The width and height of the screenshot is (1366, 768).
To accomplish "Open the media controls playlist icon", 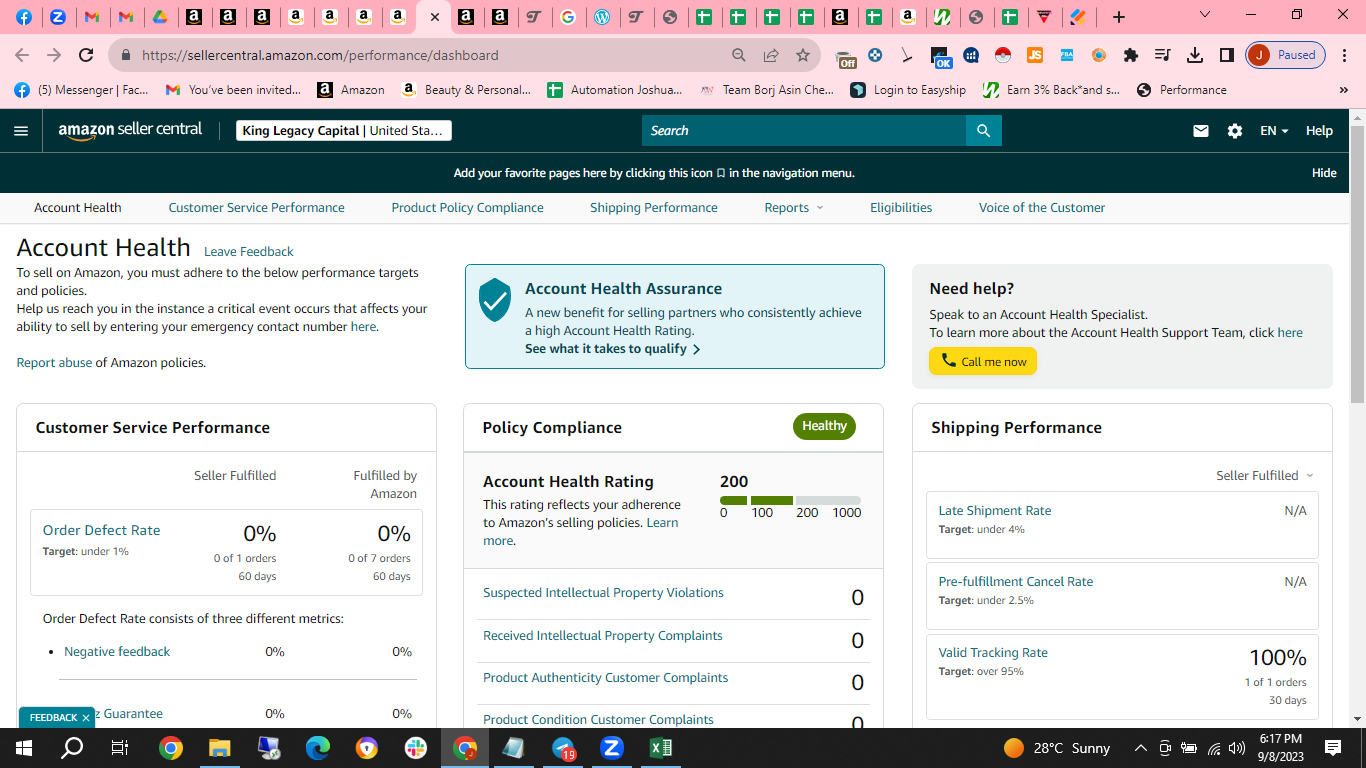I will [x=1163, y=55].
